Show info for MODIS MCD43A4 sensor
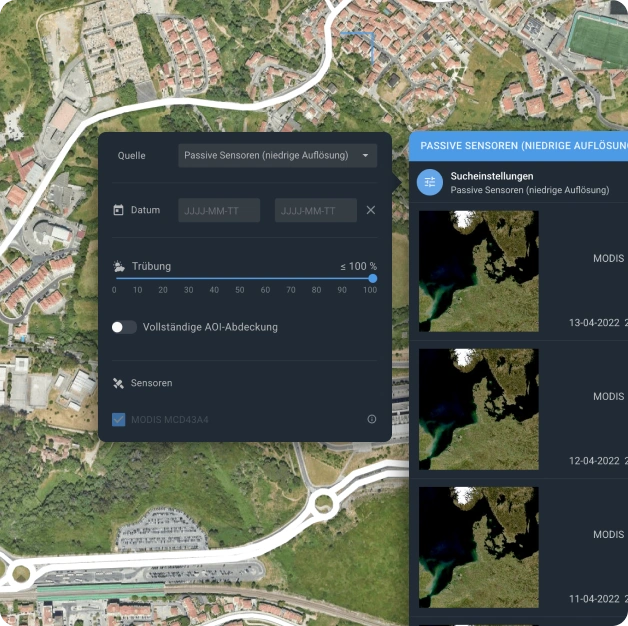Viewport: 628px width, 626px height. (x=372, y=419)
